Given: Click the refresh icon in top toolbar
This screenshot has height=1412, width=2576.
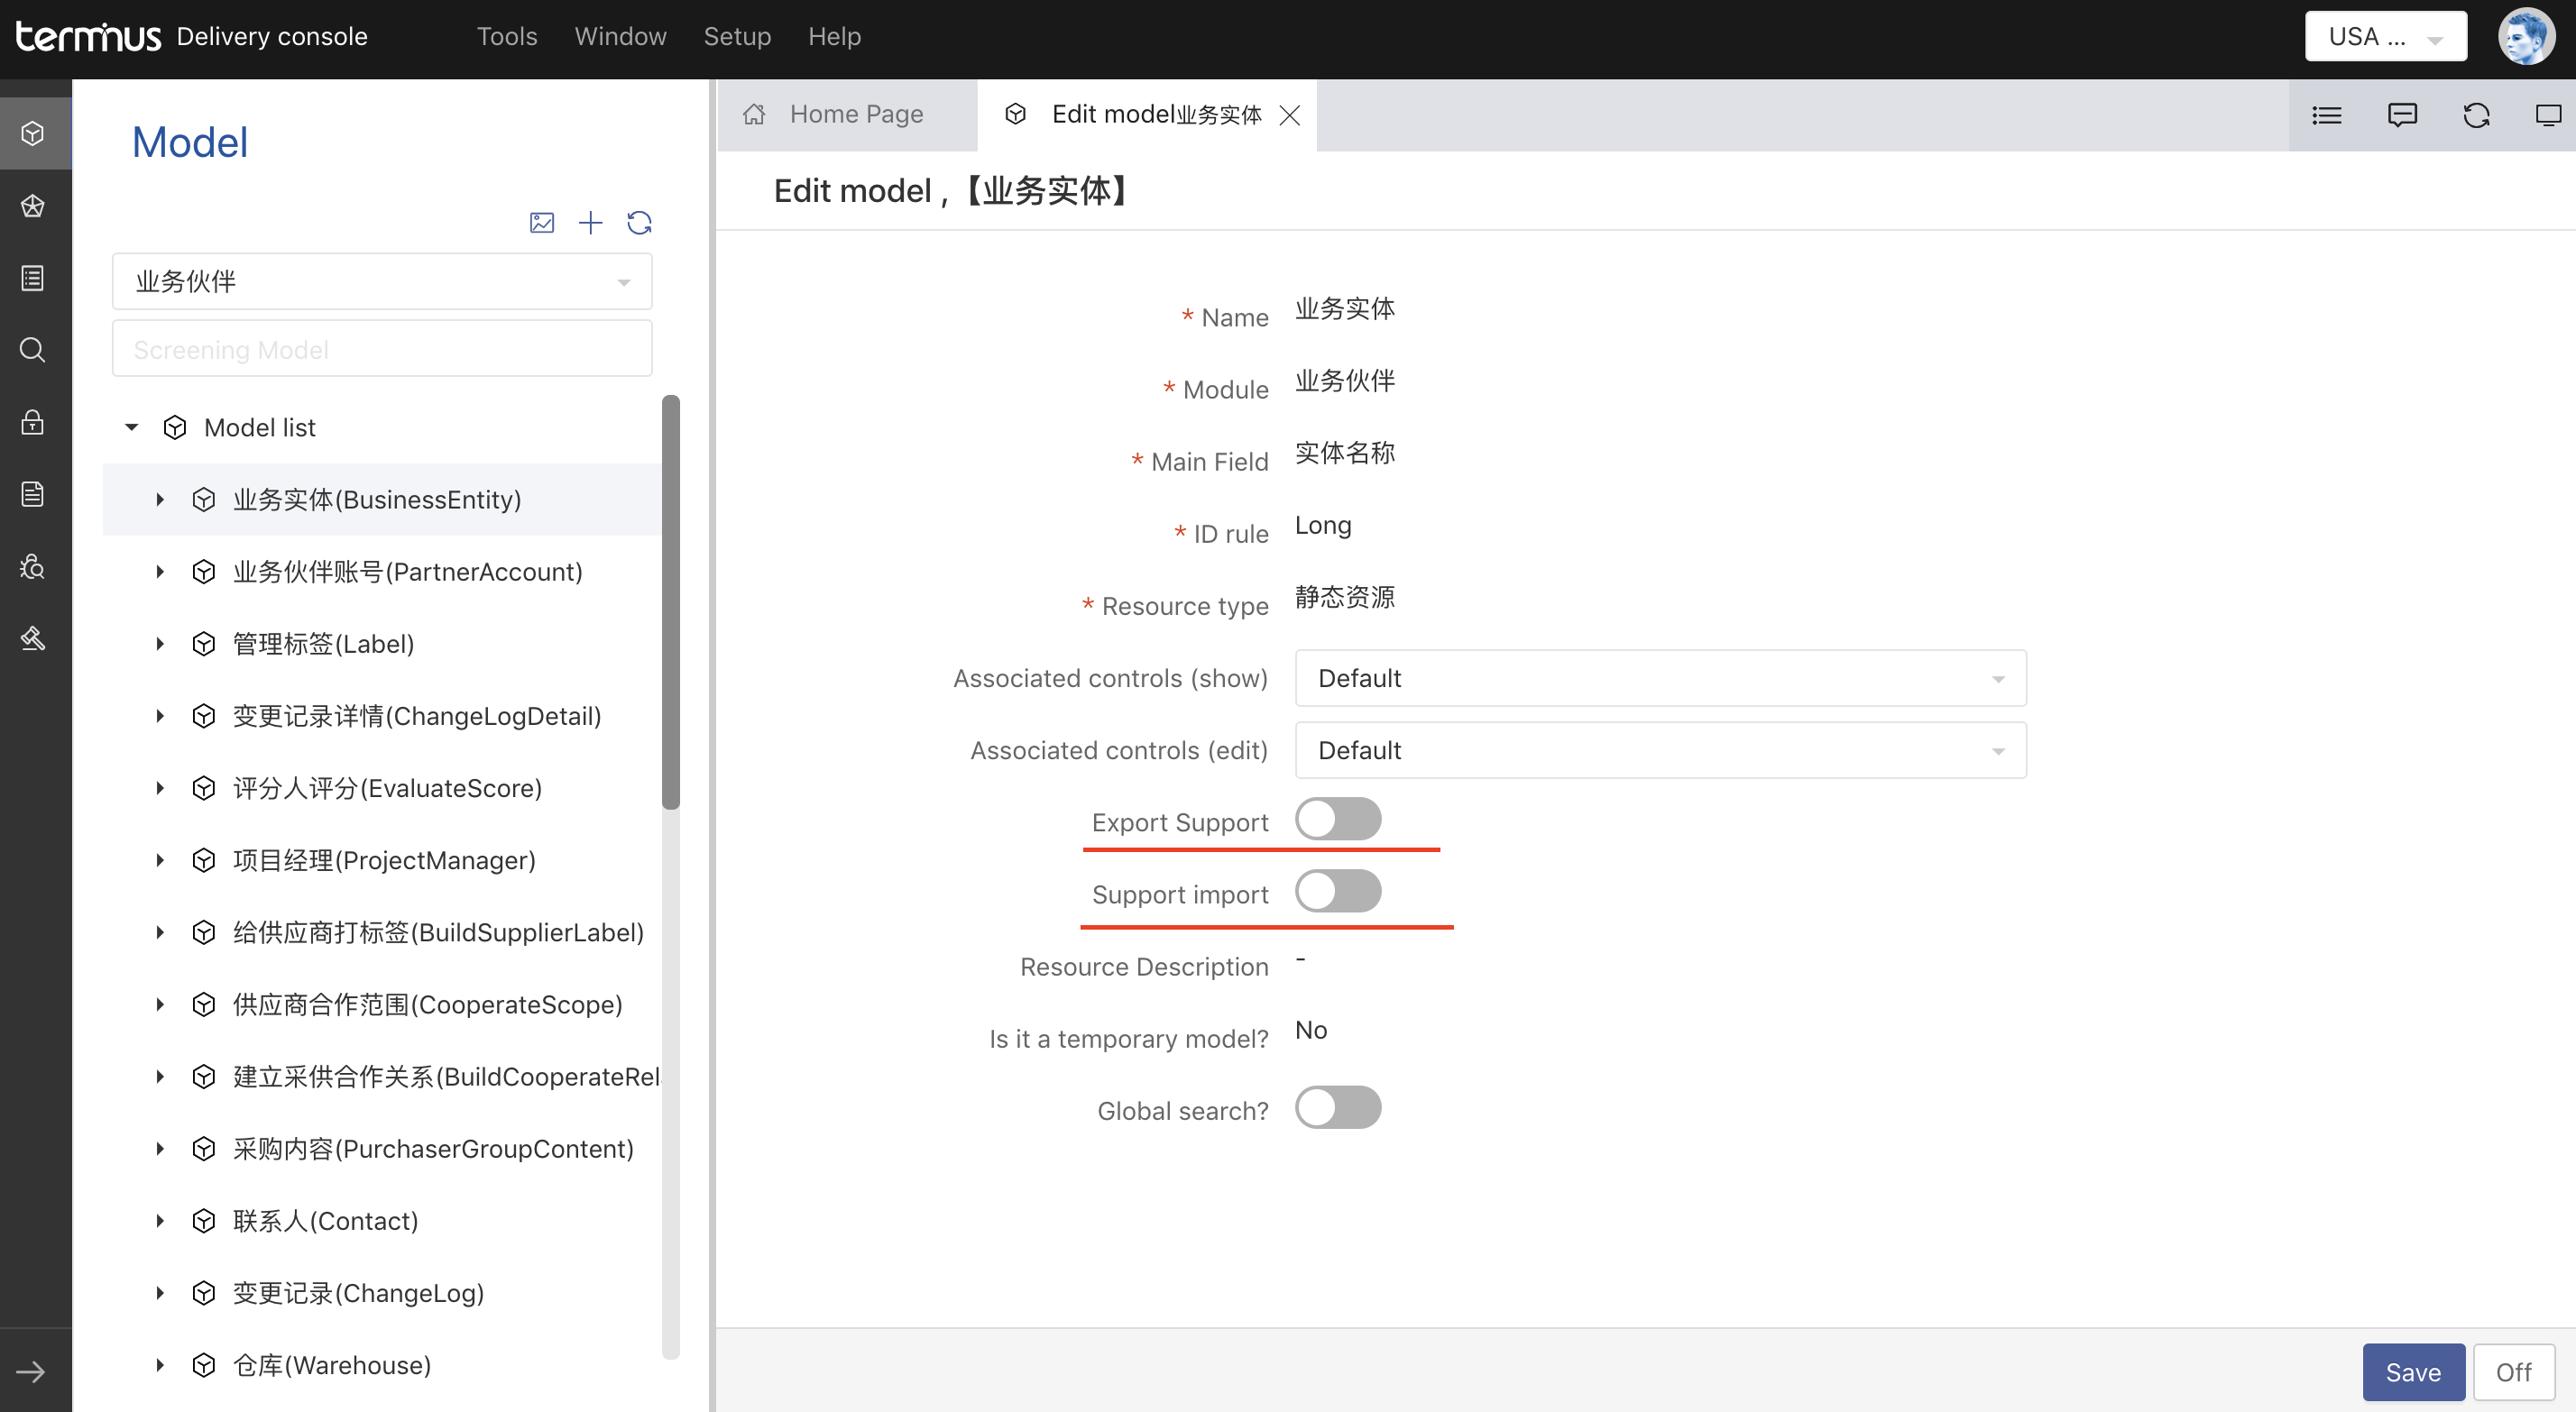Looking at the screenshot, I should (x=2476, y=115).
